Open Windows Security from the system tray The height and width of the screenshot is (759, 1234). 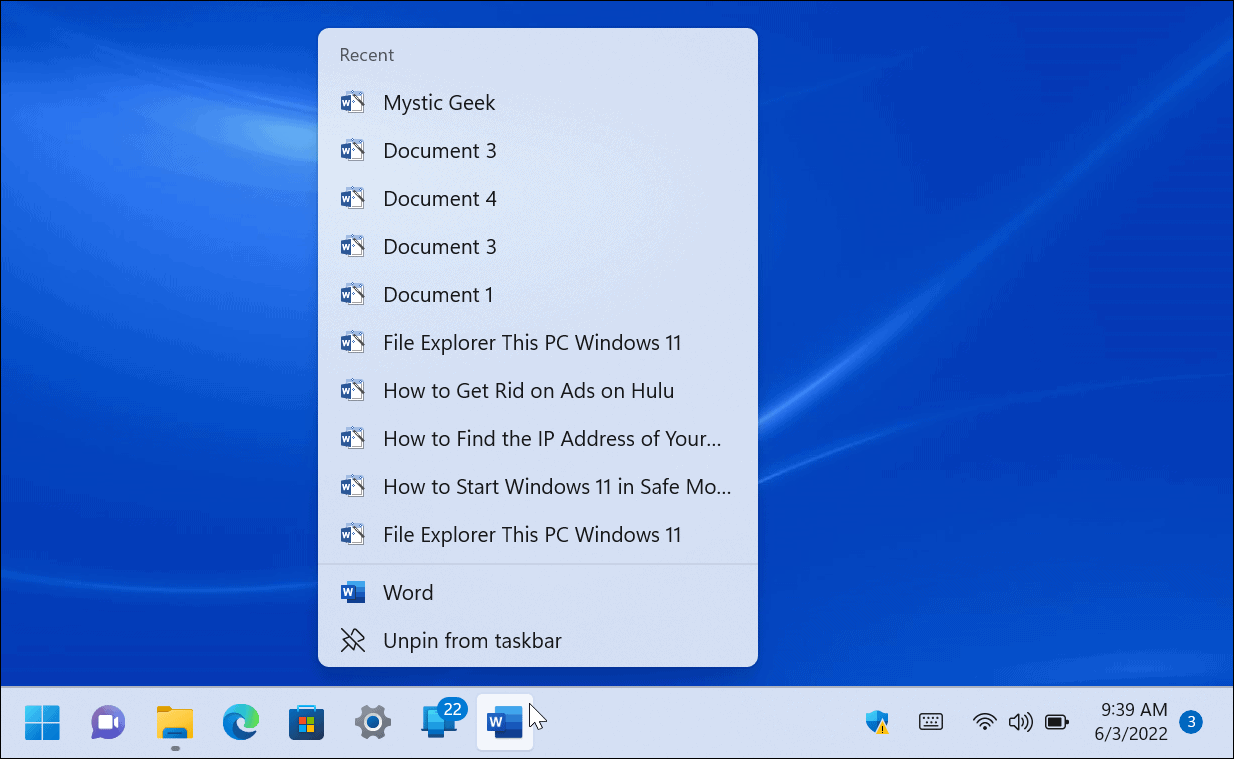click(877, 722)
